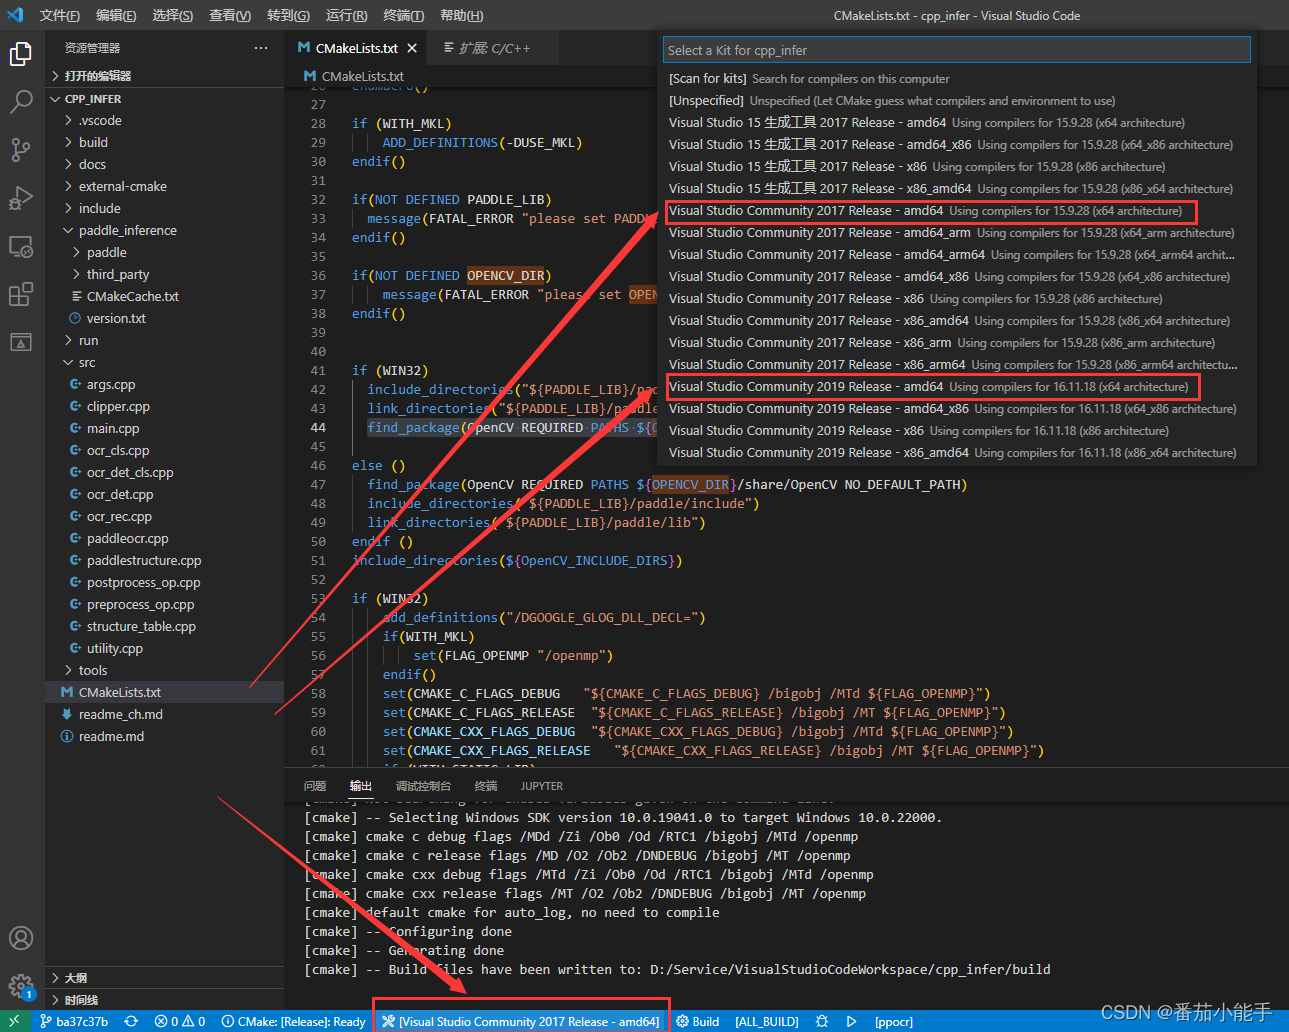Screen dimensions: 1289x1032
Task: Choose [Scan for kits] option
Action: 959,79
